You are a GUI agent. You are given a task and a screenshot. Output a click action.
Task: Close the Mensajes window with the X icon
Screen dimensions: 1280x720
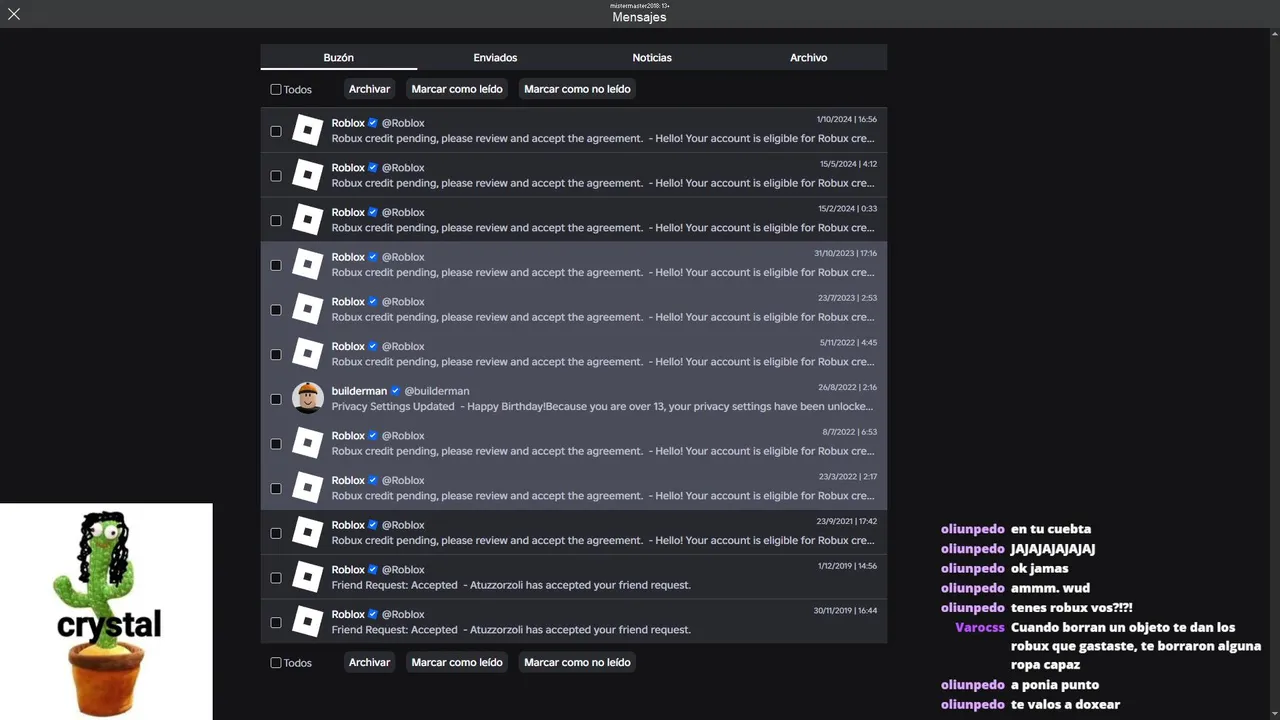point(14,14)
